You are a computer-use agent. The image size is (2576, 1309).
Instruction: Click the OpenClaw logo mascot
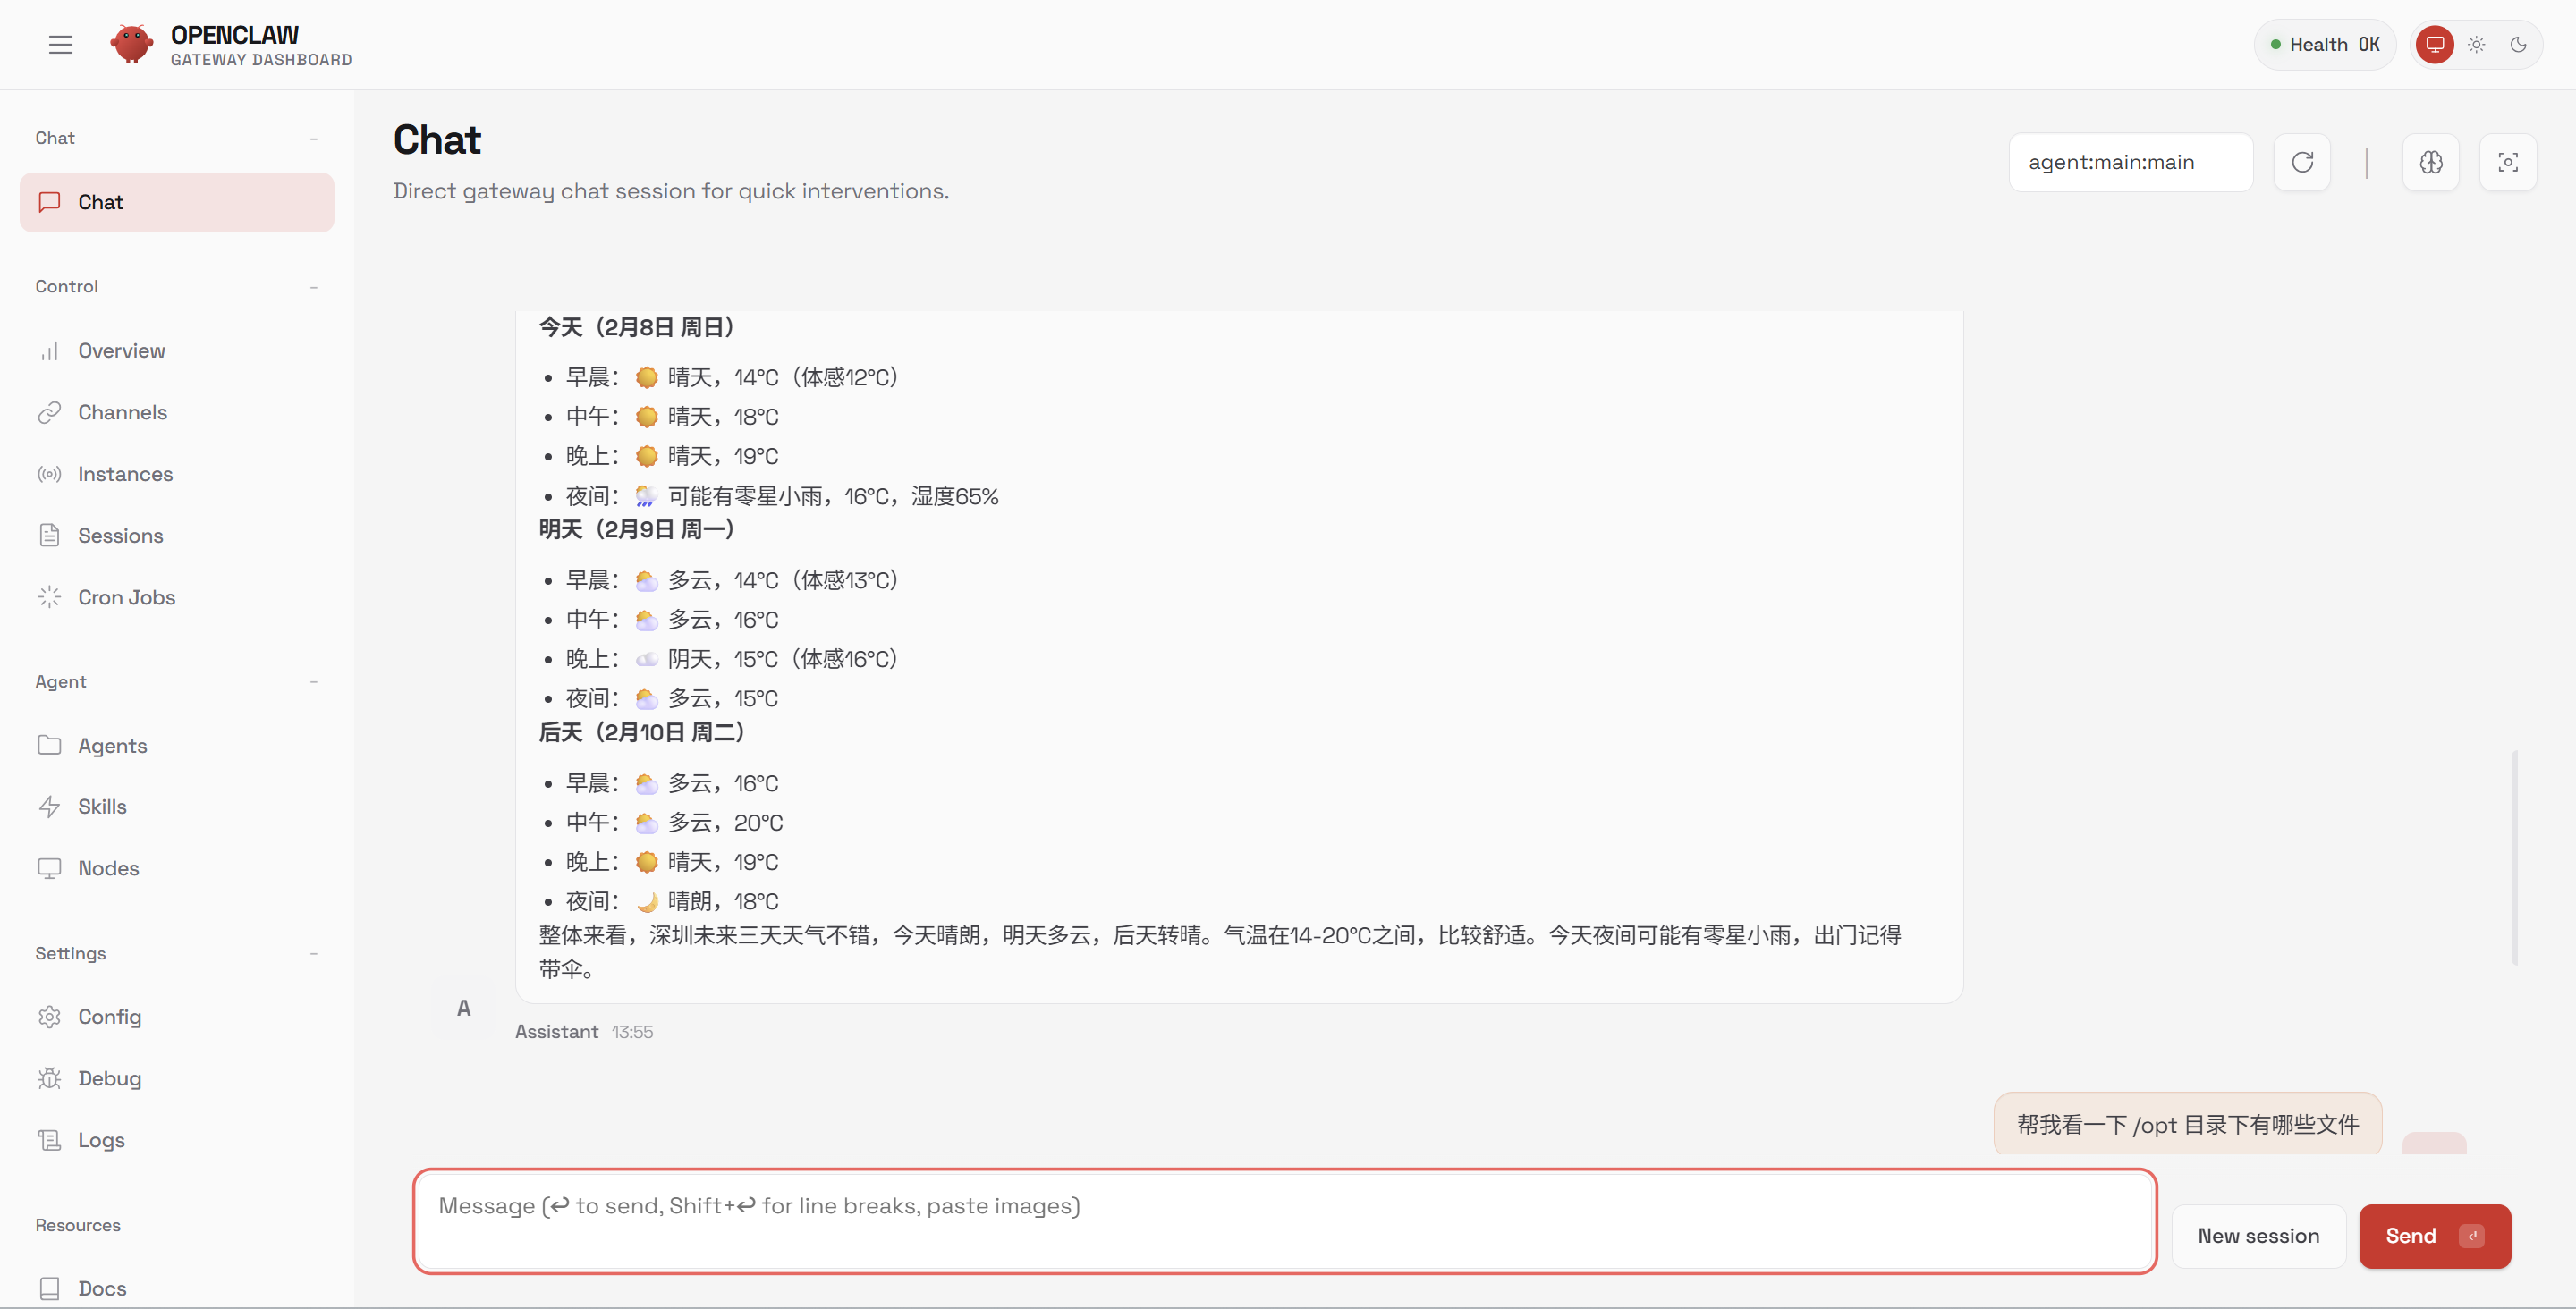point(131,44)
